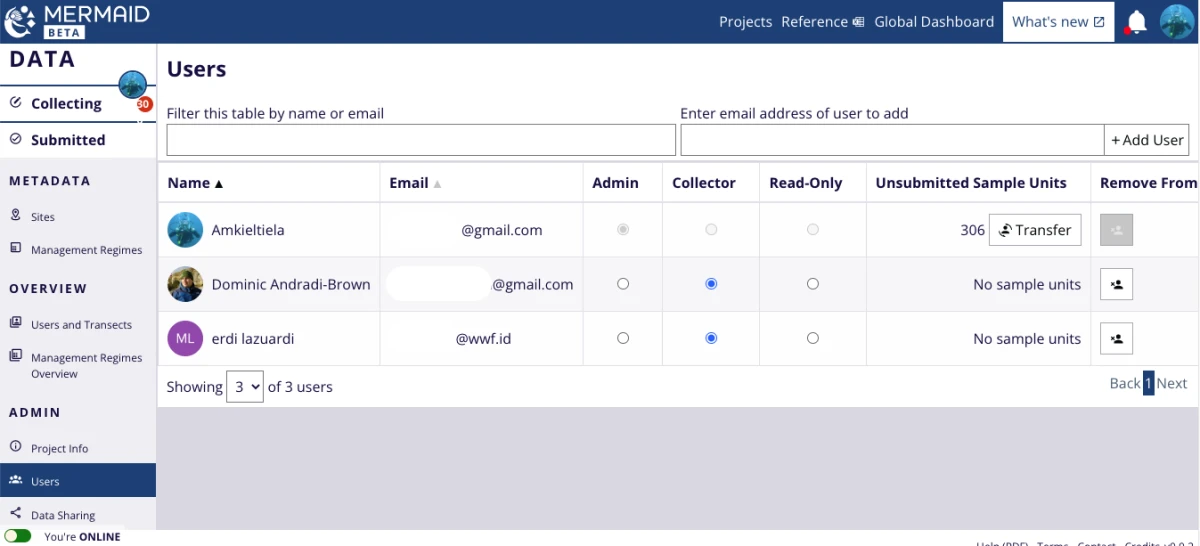
Task: Remove Dominic Andradi-Brown from project
Action: click(x=1116, y=284)
